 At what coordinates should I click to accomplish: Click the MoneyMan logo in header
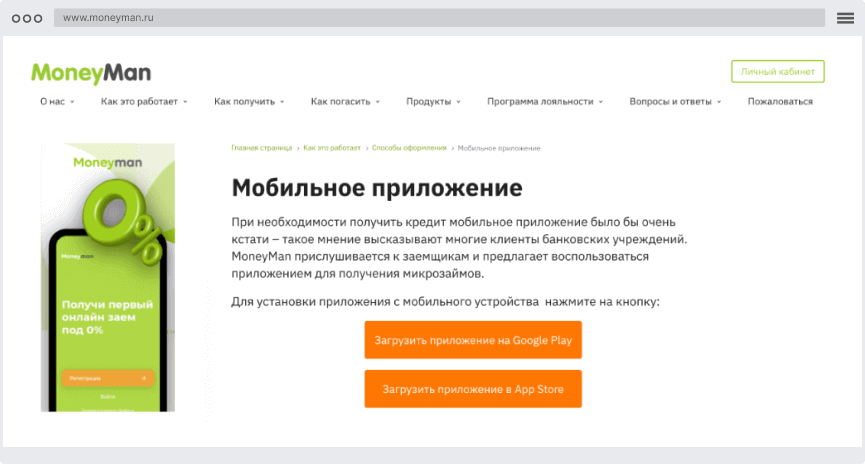tap(91, 73)
